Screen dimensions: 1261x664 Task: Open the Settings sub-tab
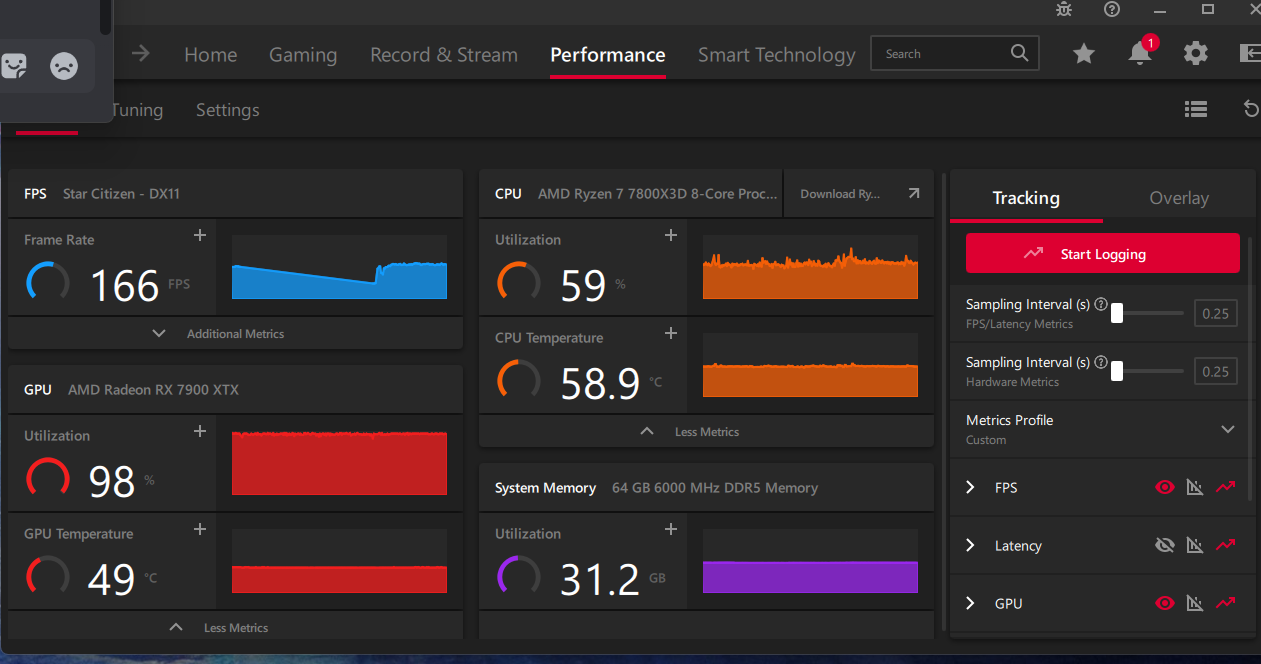tap(228, 110)
